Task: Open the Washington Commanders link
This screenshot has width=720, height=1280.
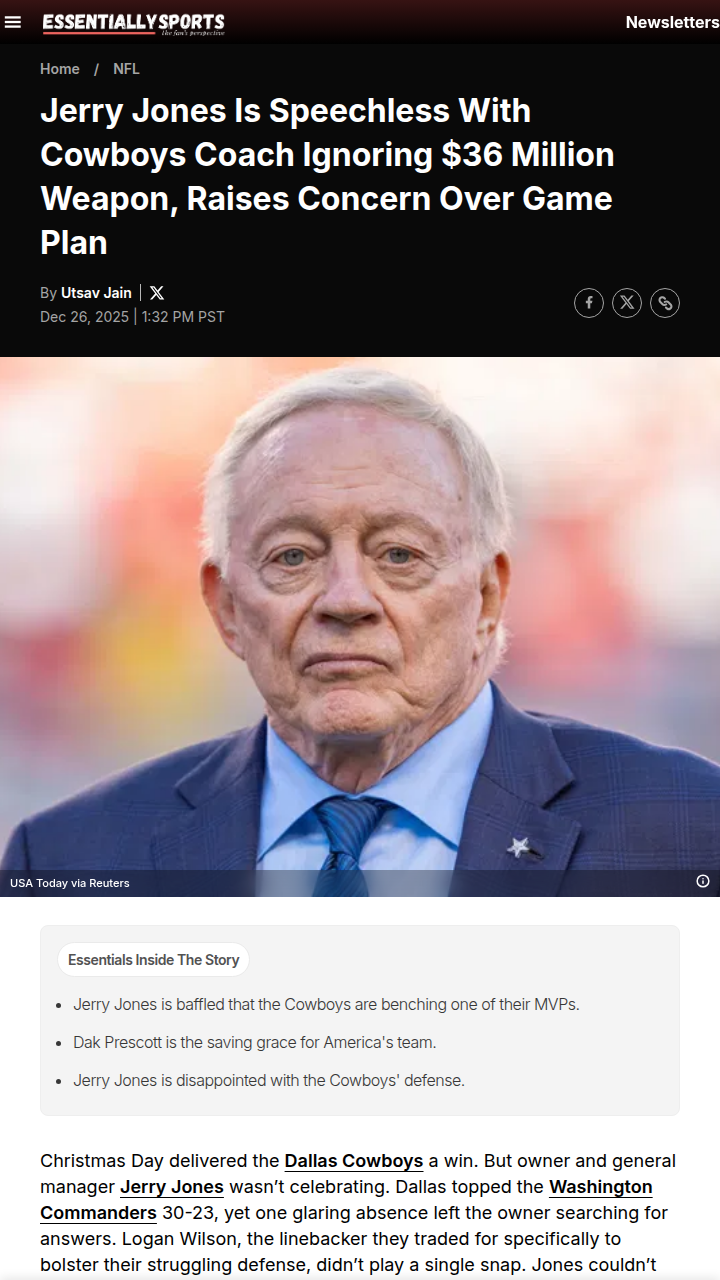Action: click(346, 1200)
